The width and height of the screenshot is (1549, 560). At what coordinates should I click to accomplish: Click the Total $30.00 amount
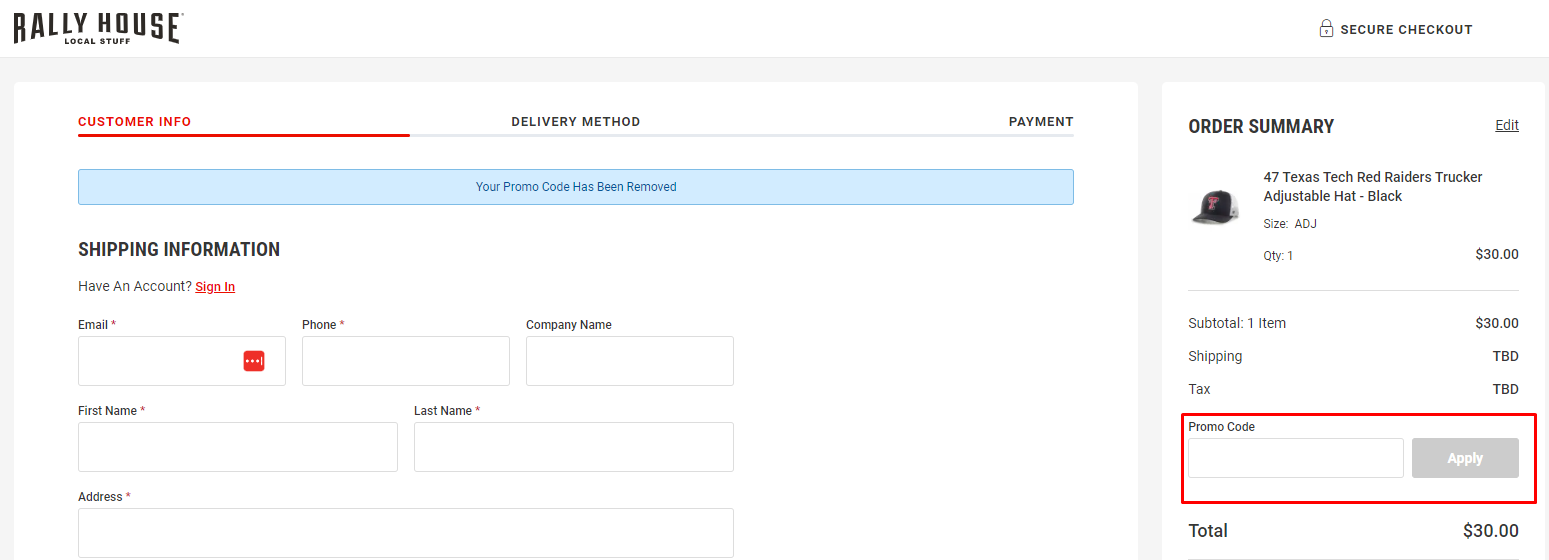(x=1490, y=531)
